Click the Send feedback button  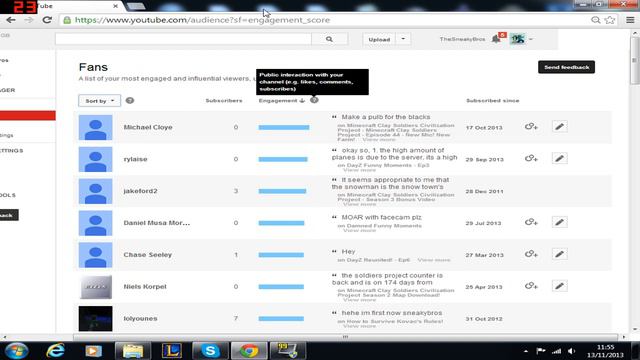[x=566, y=67]
